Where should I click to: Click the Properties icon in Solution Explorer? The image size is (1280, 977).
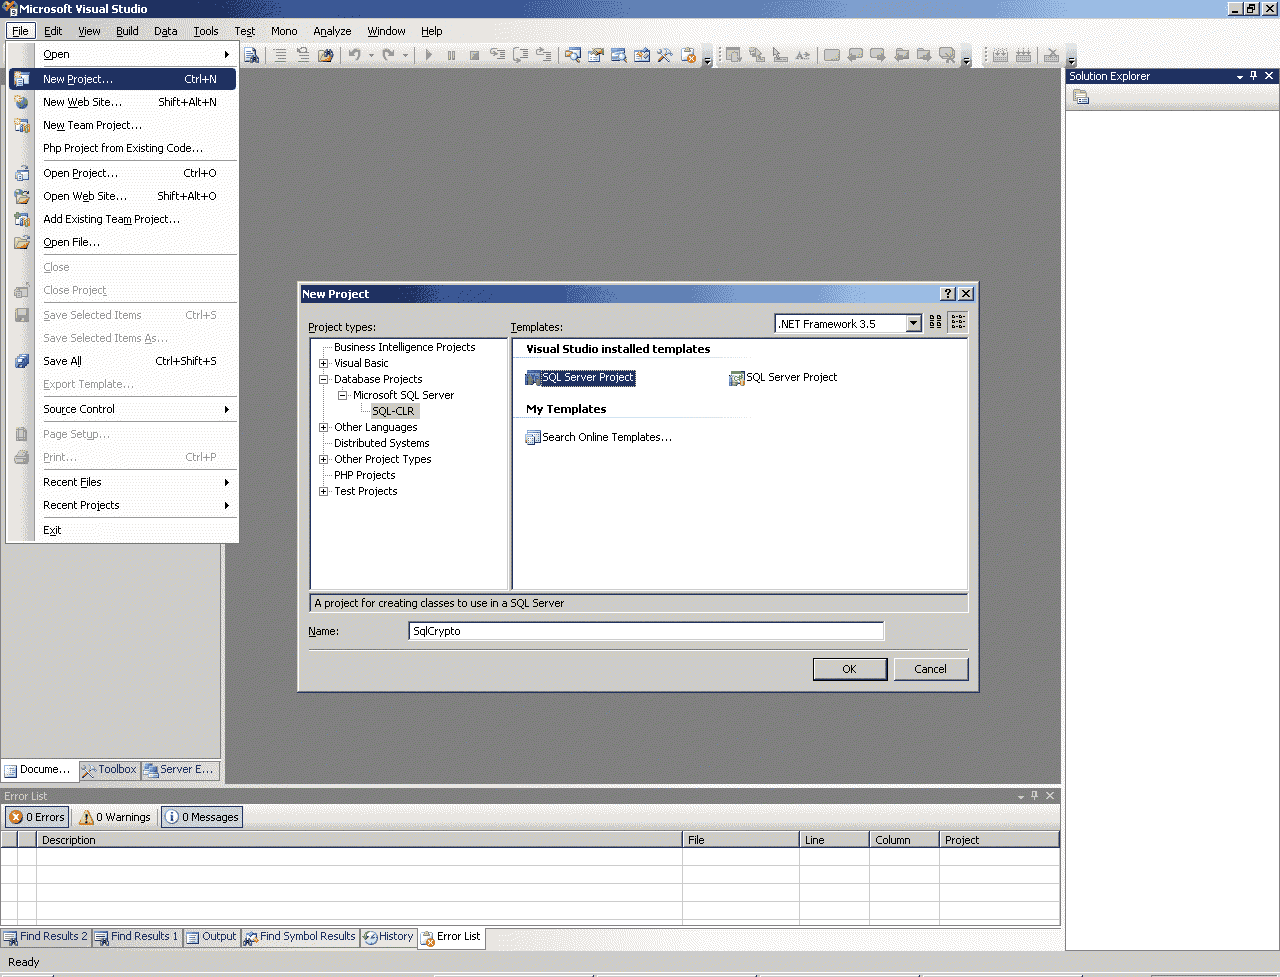[1081, 97]
